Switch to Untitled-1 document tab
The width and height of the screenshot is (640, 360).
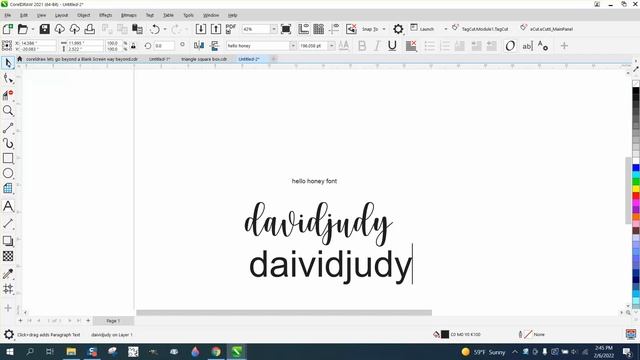pos(159,59)
